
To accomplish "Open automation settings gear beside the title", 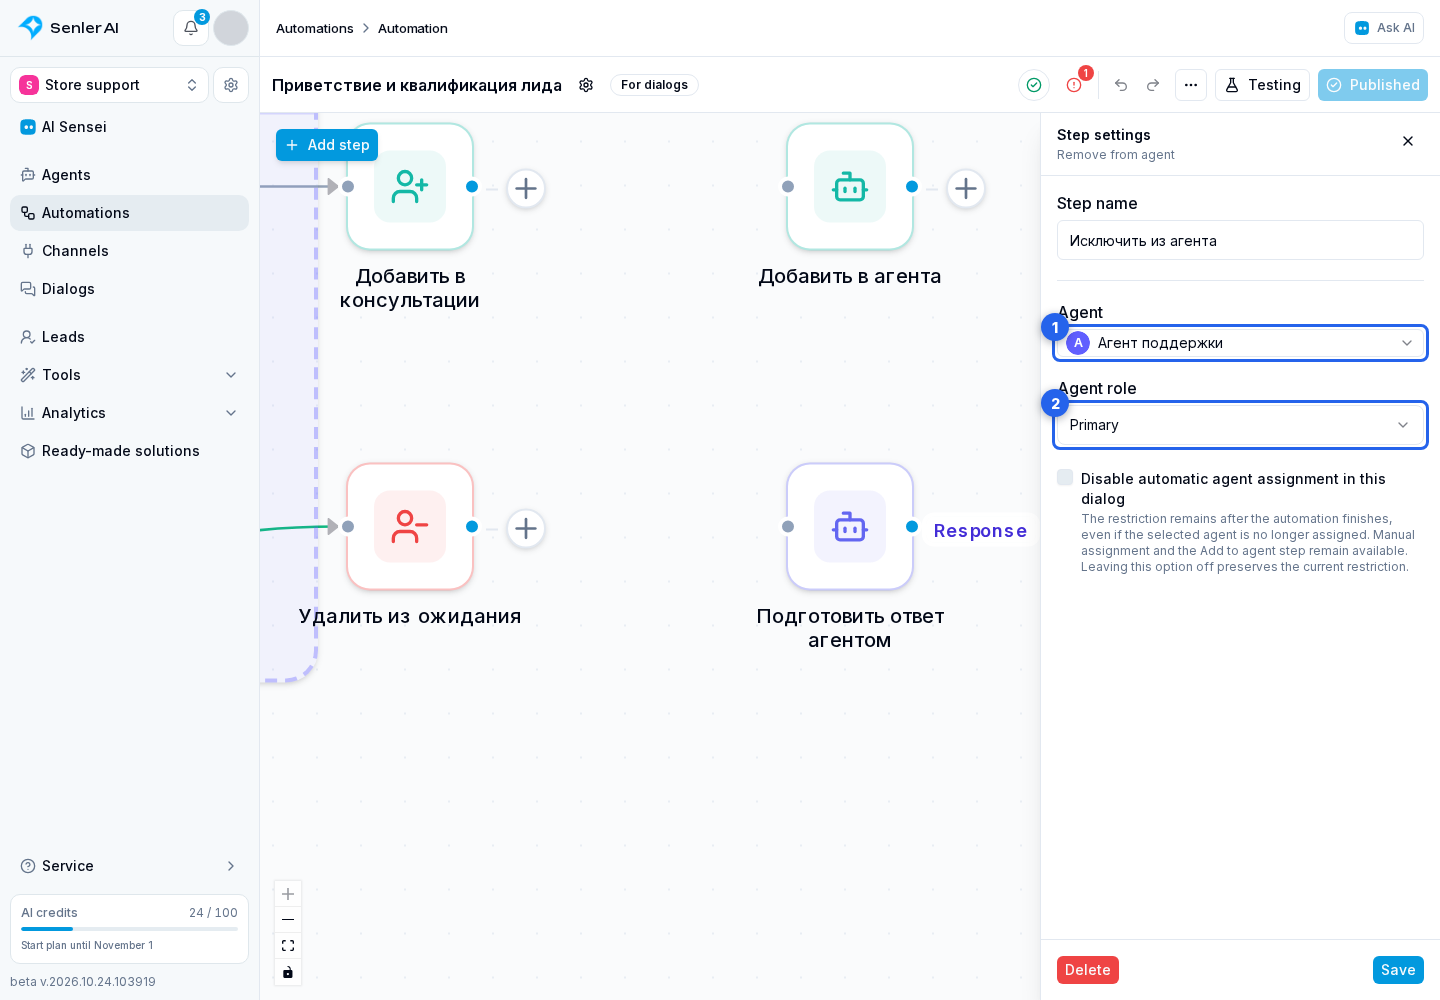I will [586, 85].
